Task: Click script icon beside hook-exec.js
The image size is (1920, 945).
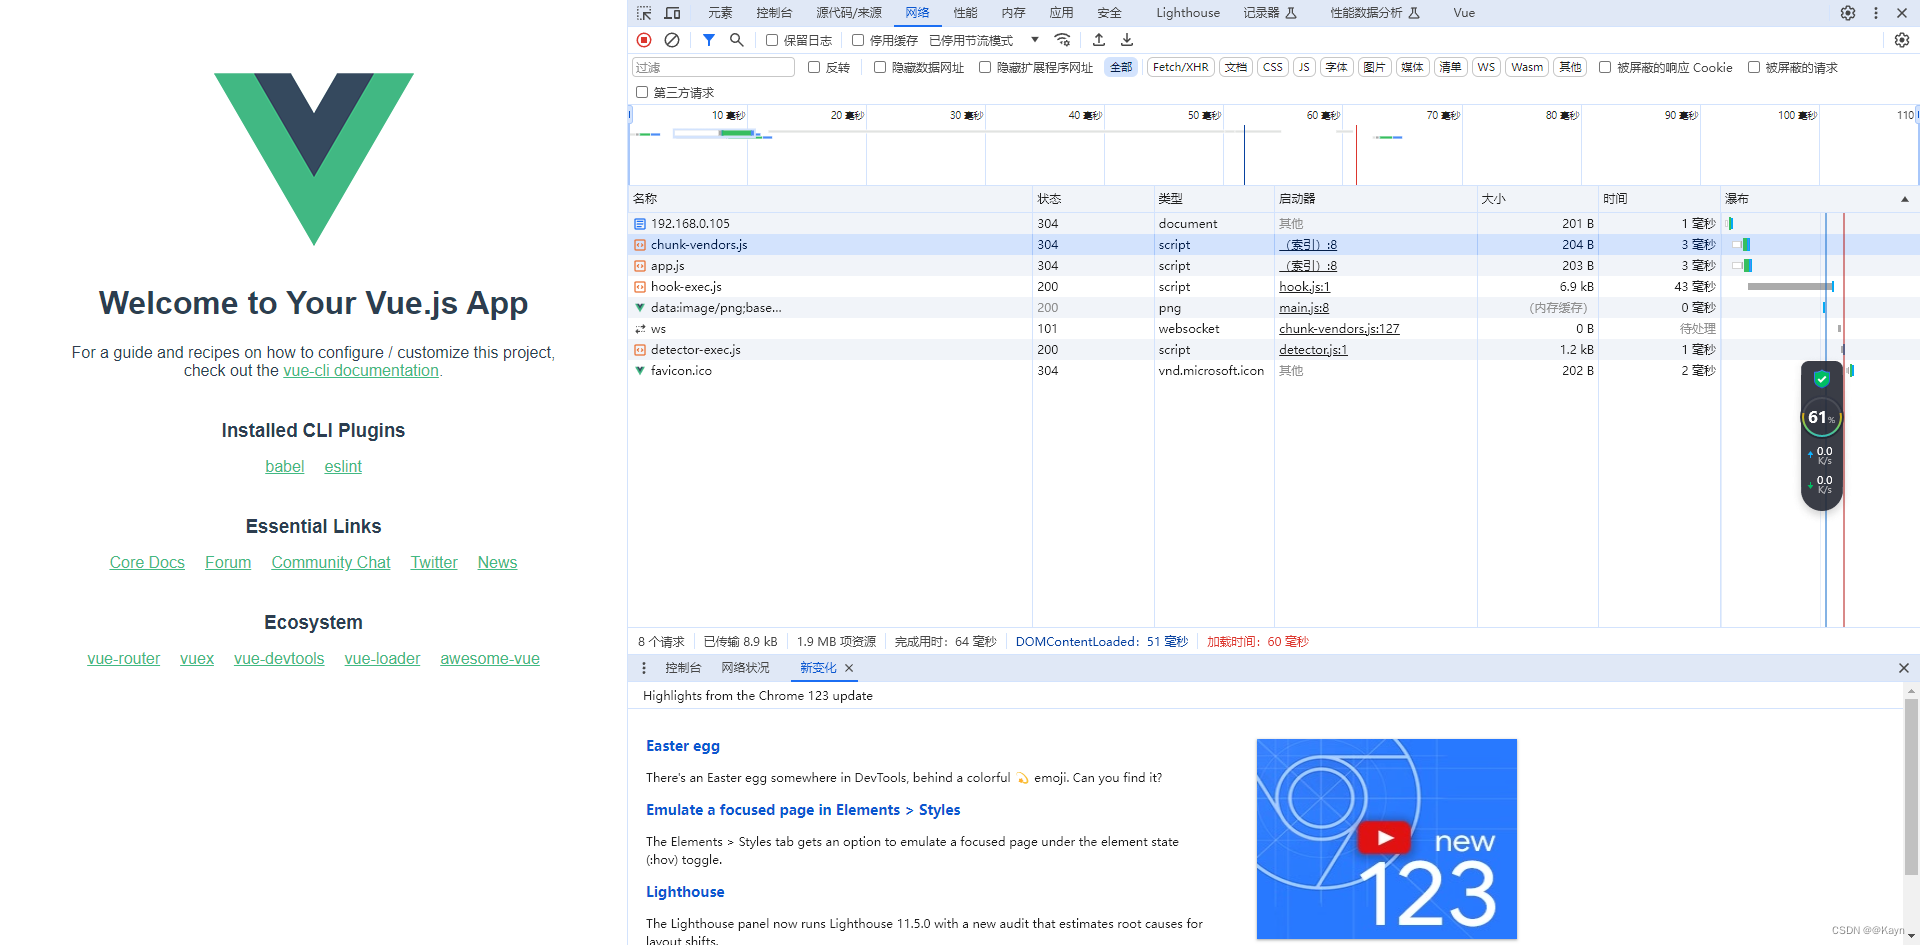Action: coord(640,287)
